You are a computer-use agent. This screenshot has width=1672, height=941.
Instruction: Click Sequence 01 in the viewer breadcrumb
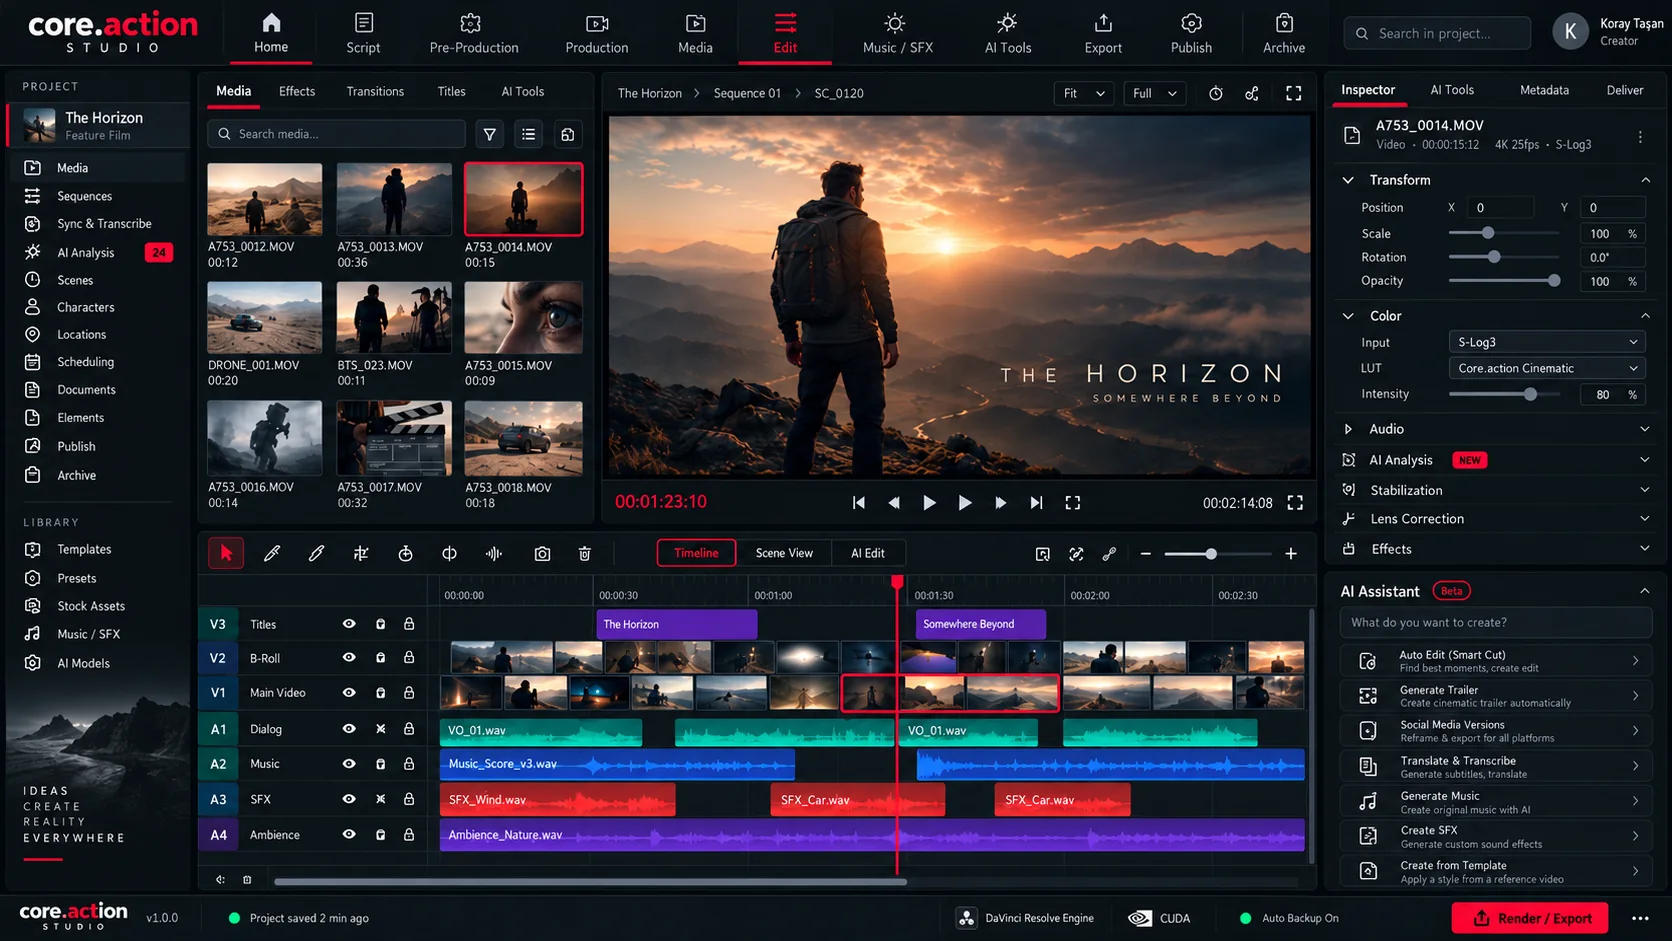747,93
